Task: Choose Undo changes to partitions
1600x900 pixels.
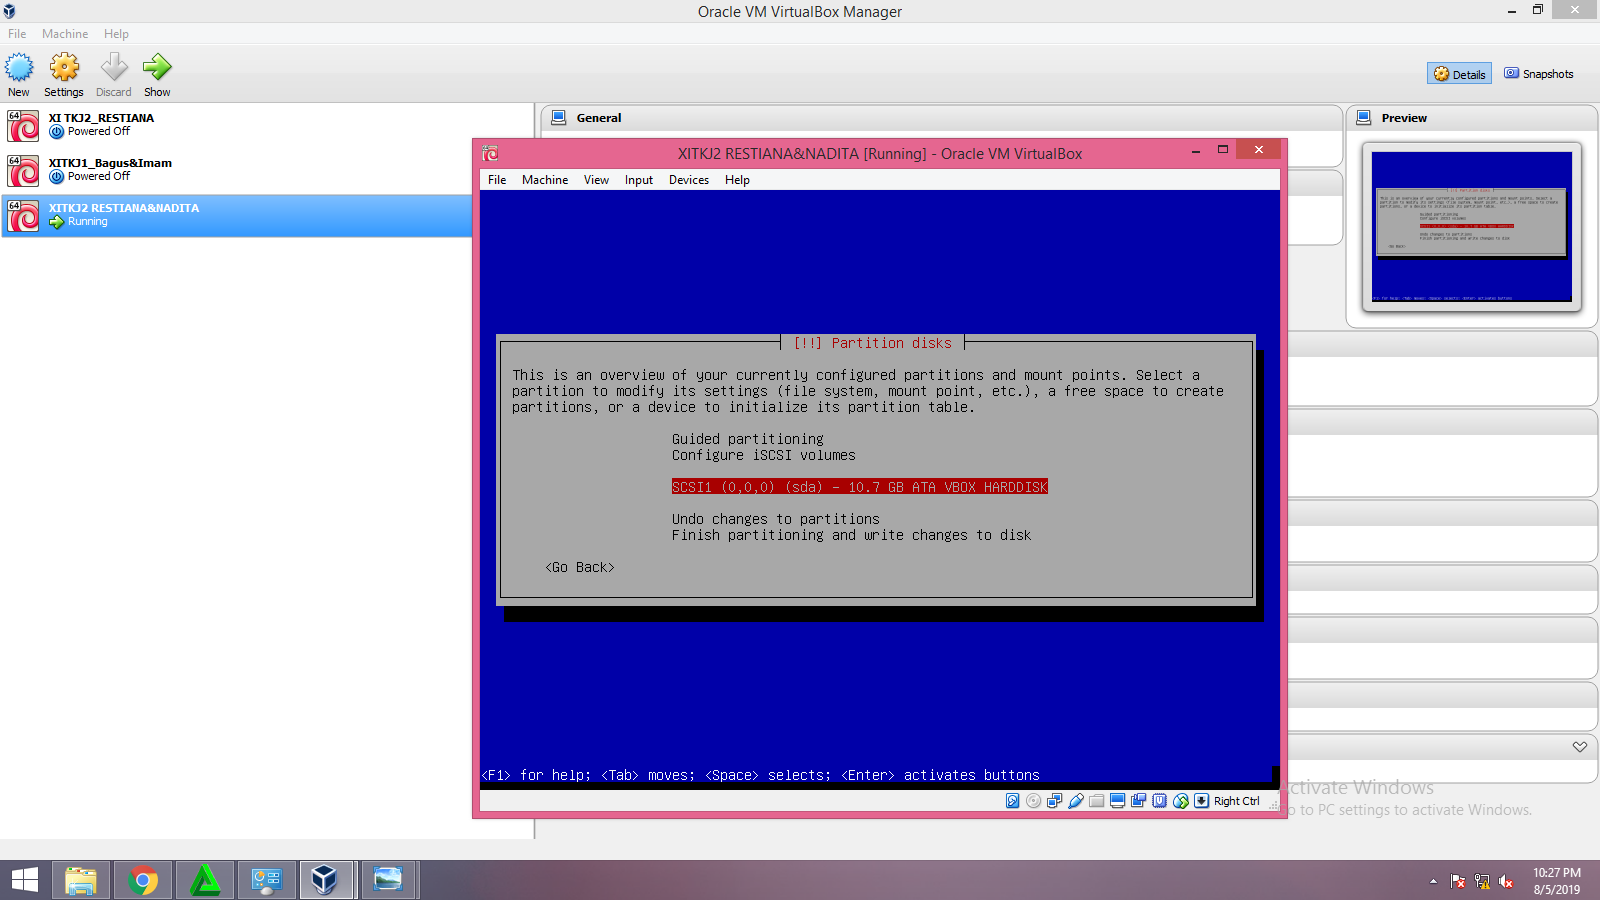Action: 776,519
